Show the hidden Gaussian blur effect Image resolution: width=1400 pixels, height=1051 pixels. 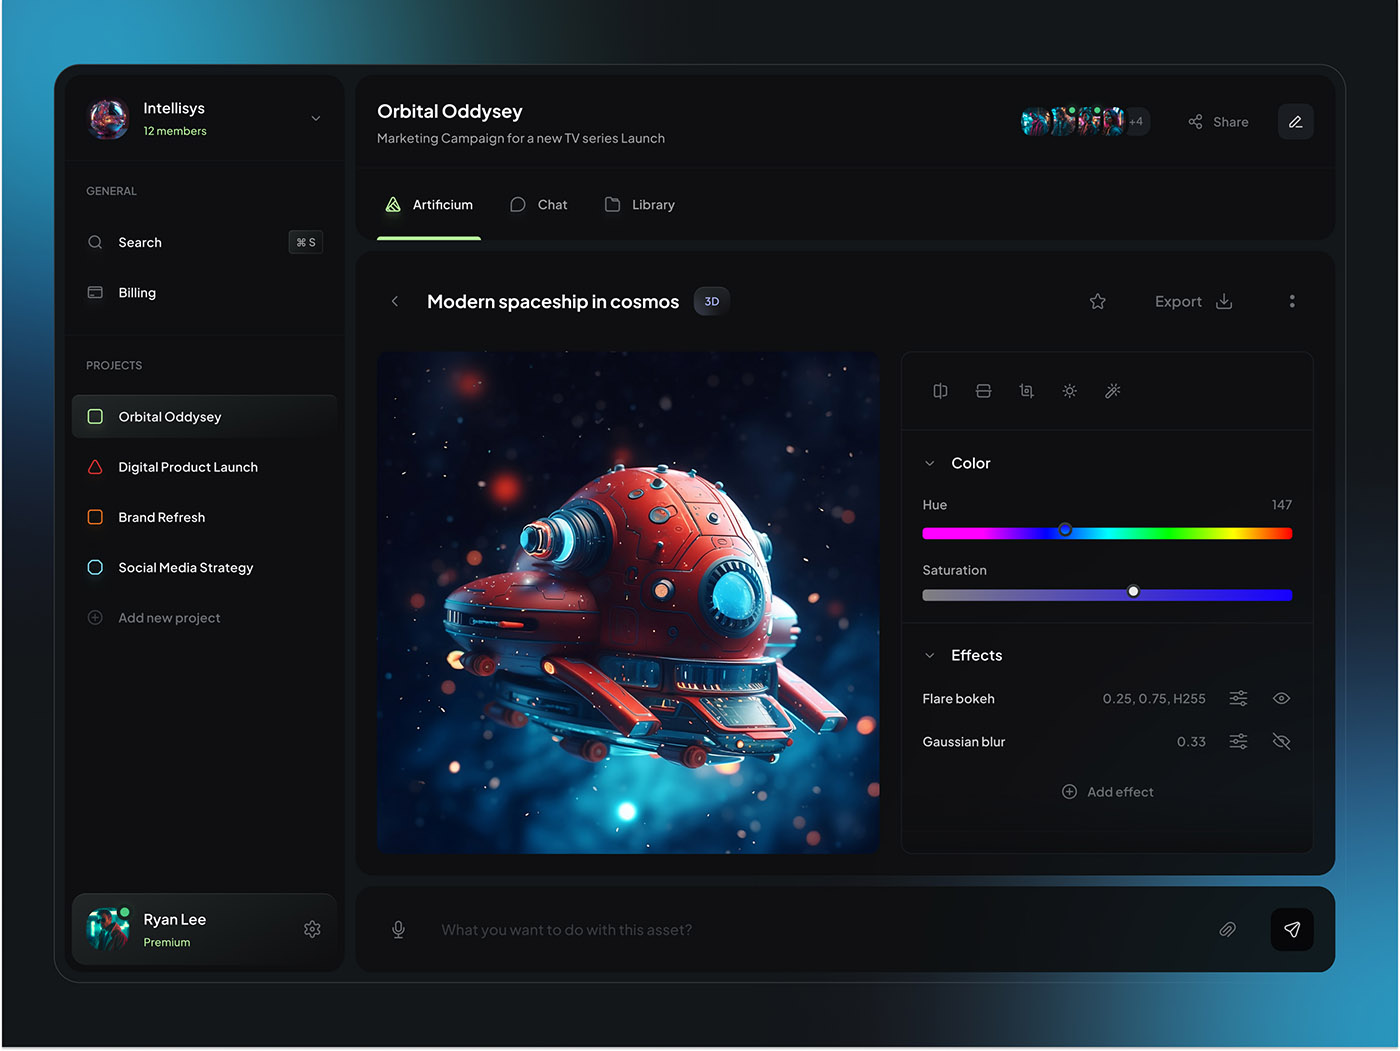click(1281, 742)
